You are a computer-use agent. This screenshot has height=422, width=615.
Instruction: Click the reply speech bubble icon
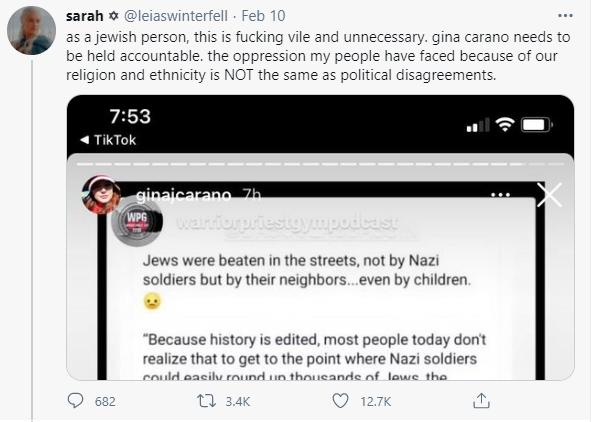pos(76,401)
